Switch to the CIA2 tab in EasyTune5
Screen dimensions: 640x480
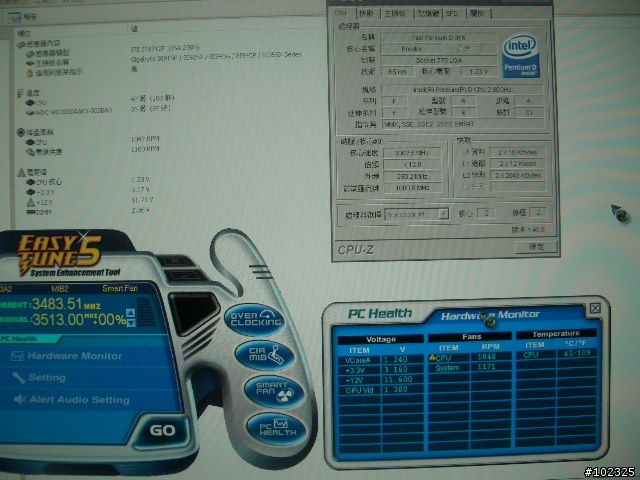tap(6, 289)
